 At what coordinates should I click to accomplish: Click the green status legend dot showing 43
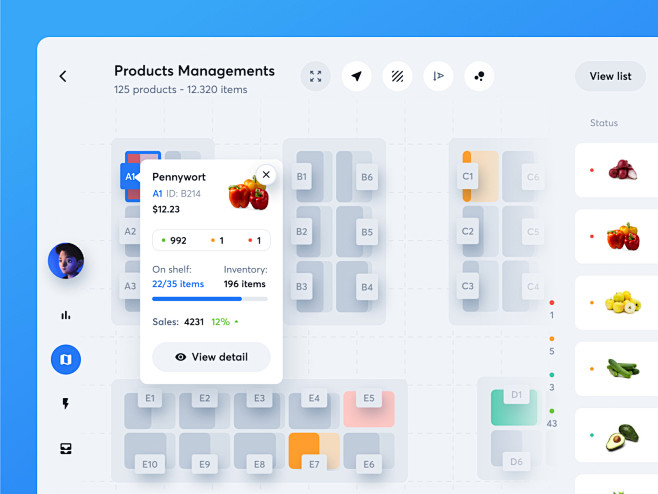coord(552,411)
